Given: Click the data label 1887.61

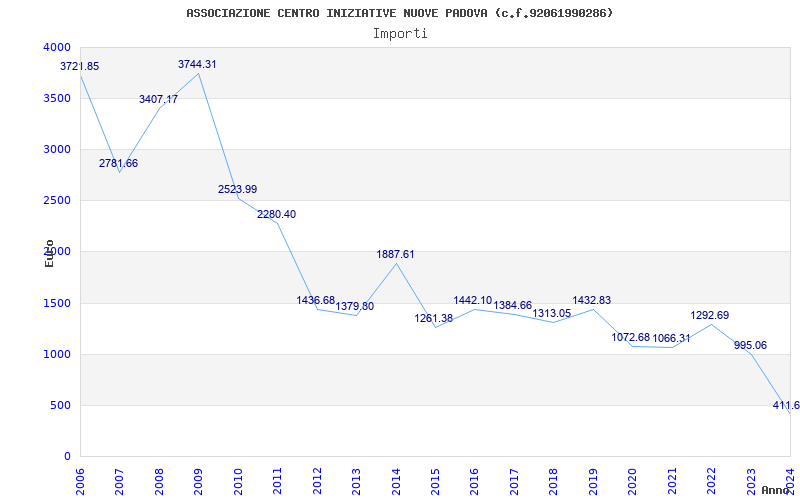Looking at the screenshot, I should (x=395, y=254).
